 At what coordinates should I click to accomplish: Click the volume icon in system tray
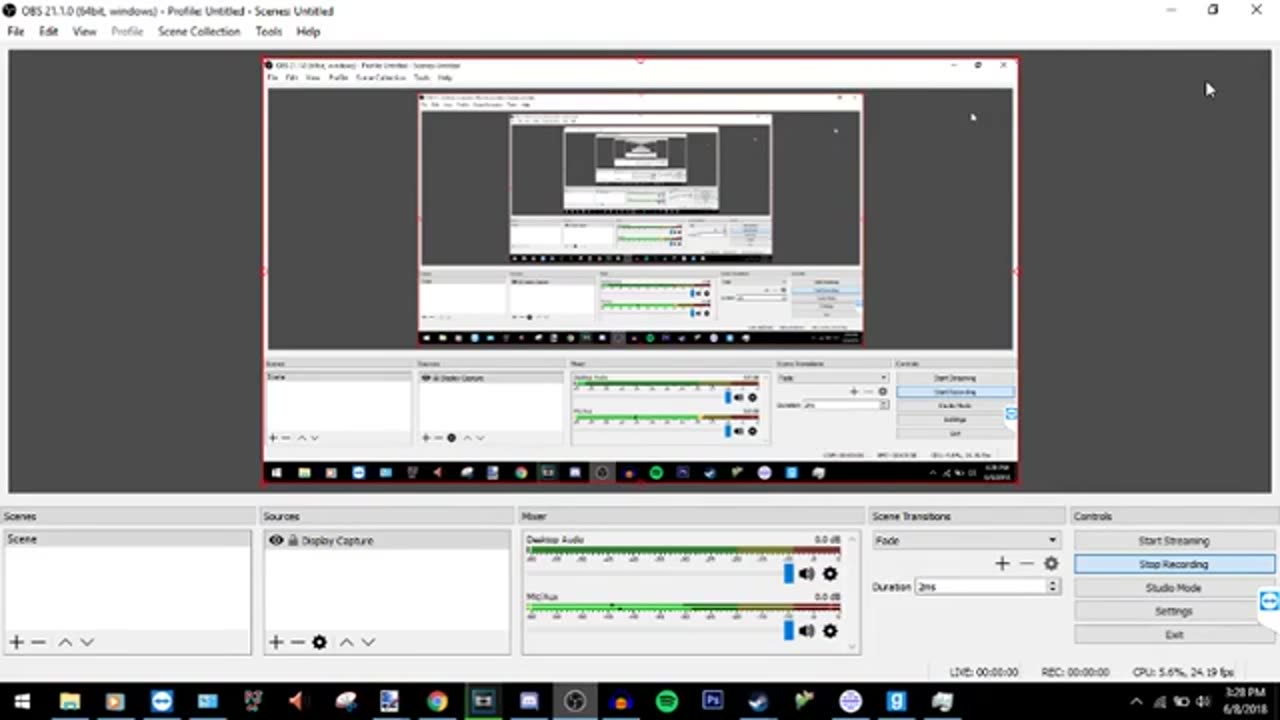pos(1203,702)
